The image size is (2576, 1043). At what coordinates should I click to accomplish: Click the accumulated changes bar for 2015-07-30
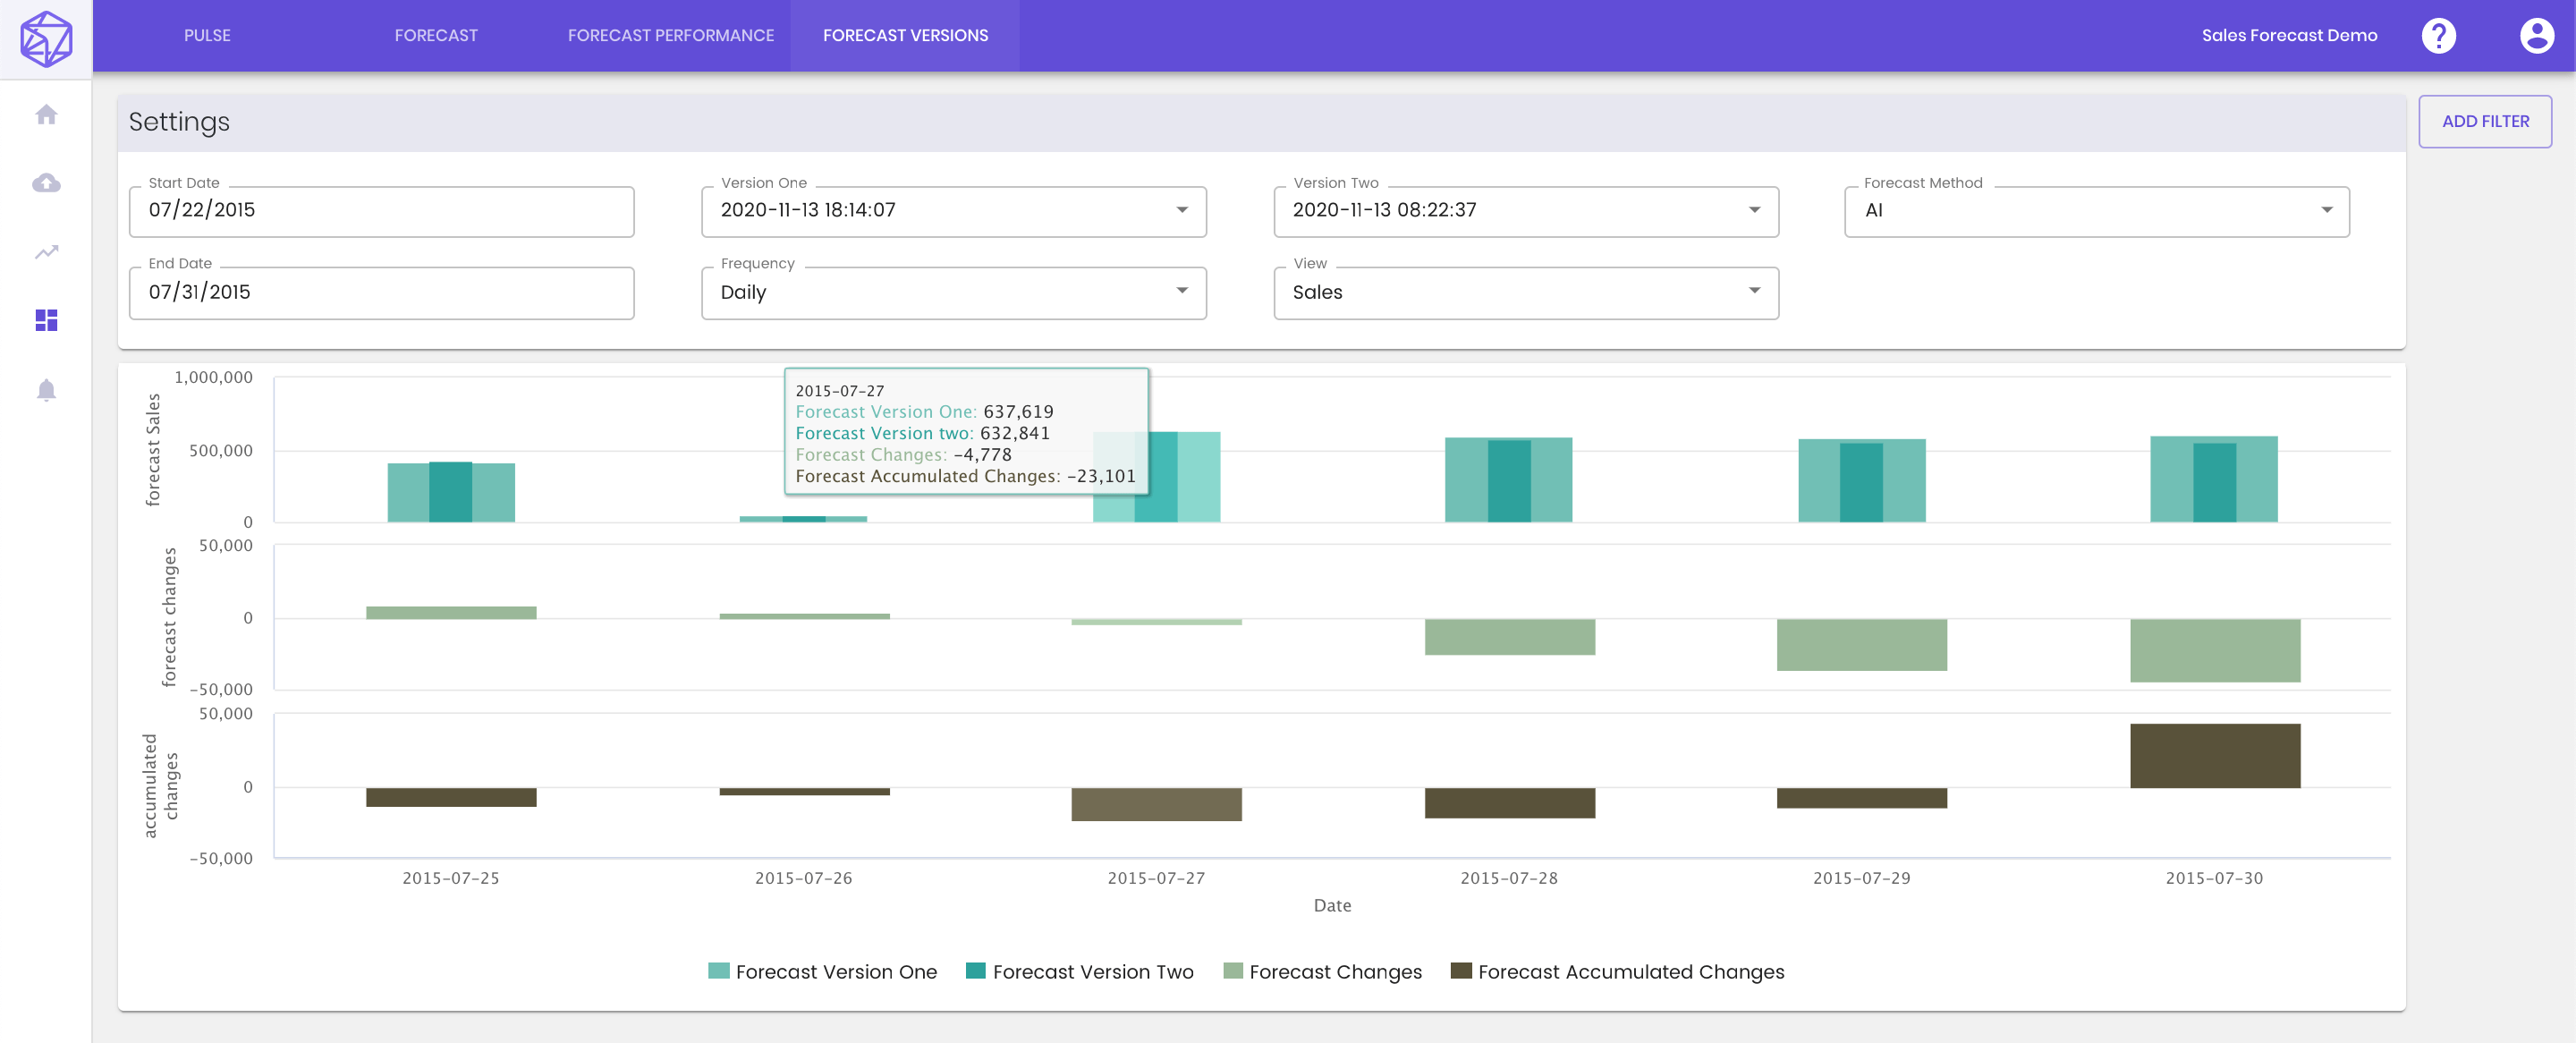(x=2215, y=756)
